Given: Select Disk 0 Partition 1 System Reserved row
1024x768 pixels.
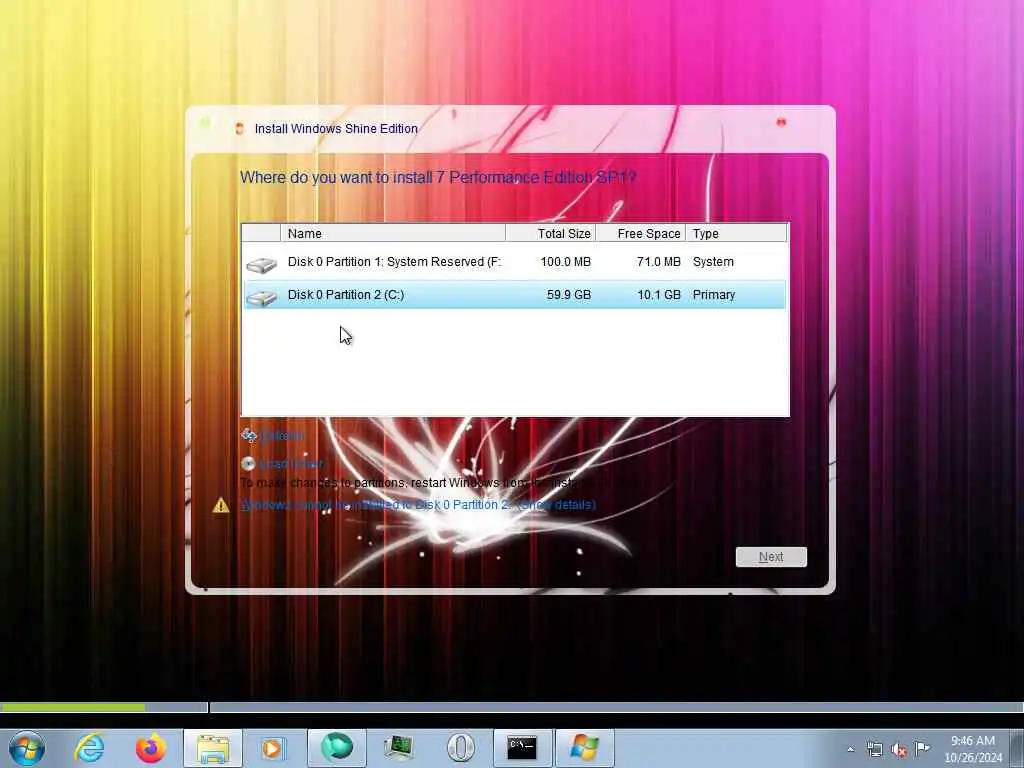Looking at the screenshot, I should click(x=515, y=262).
